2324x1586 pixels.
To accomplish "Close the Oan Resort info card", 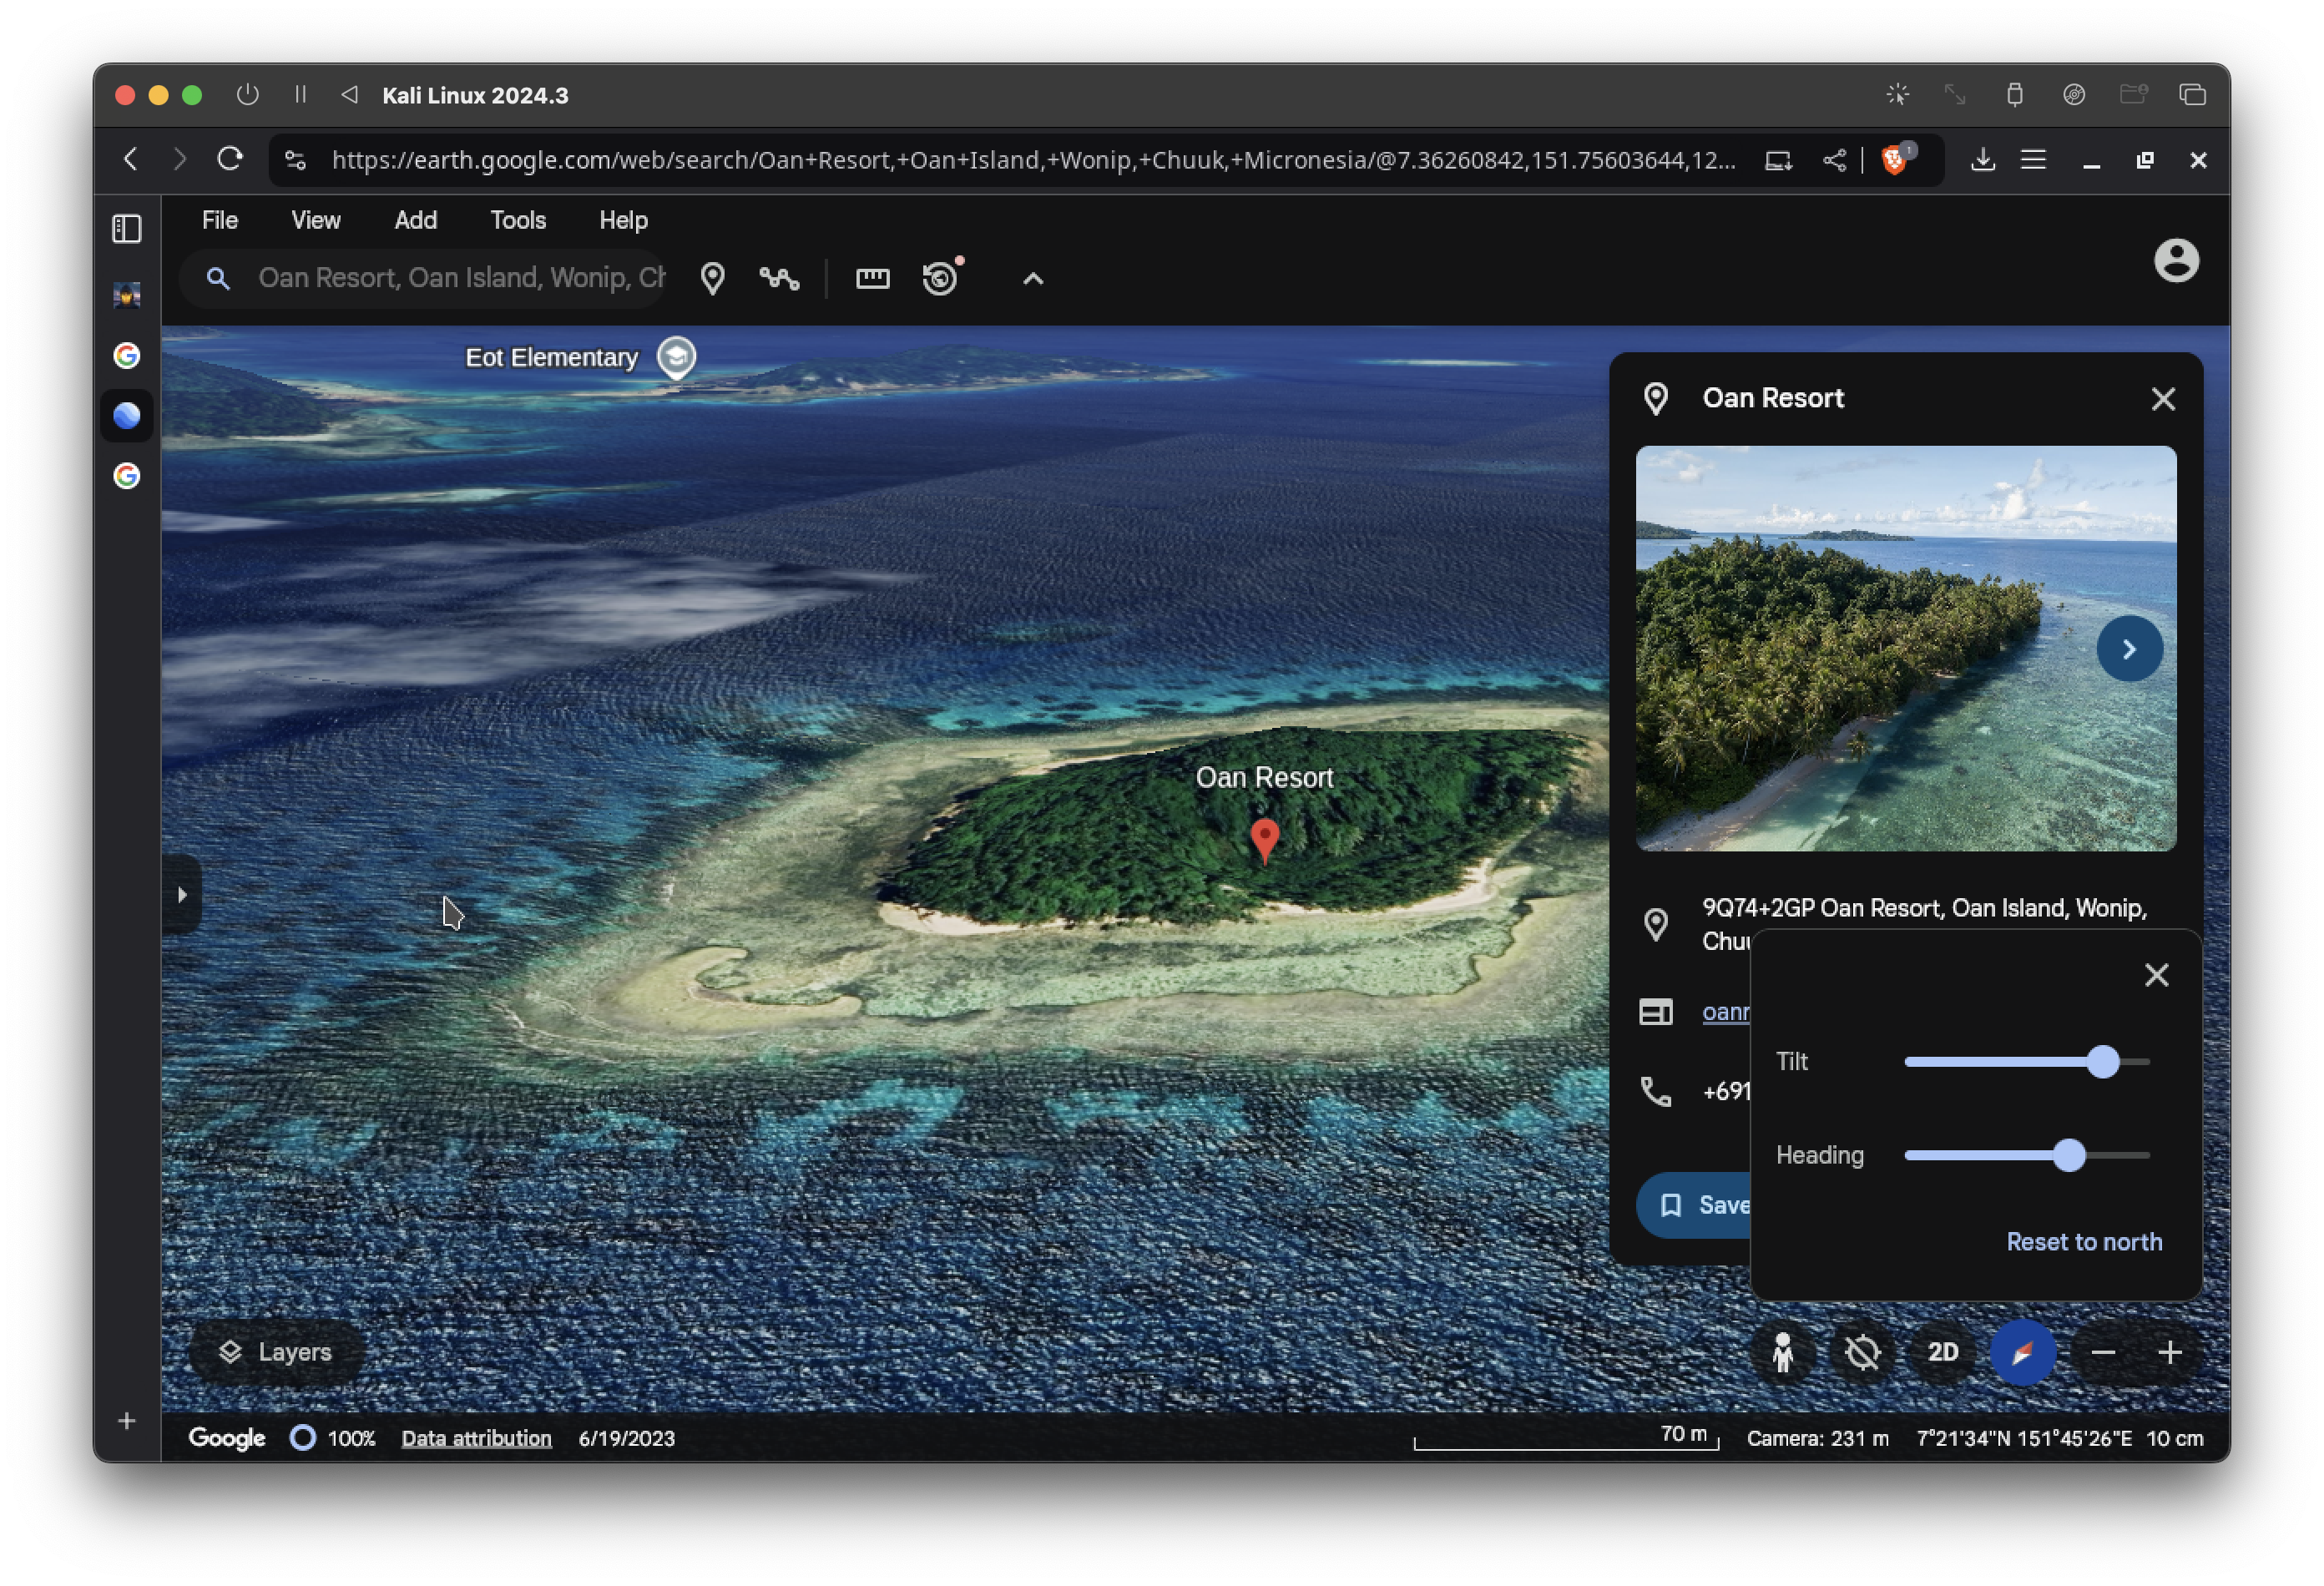I will [x=2163, y=399].
